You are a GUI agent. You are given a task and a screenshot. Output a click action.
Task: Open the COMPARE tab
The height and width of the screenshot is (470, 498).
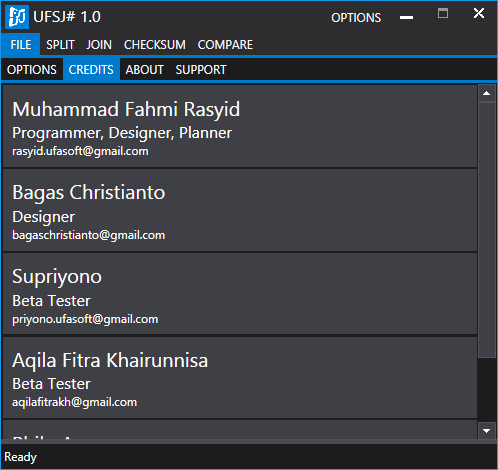coord(225,45)
